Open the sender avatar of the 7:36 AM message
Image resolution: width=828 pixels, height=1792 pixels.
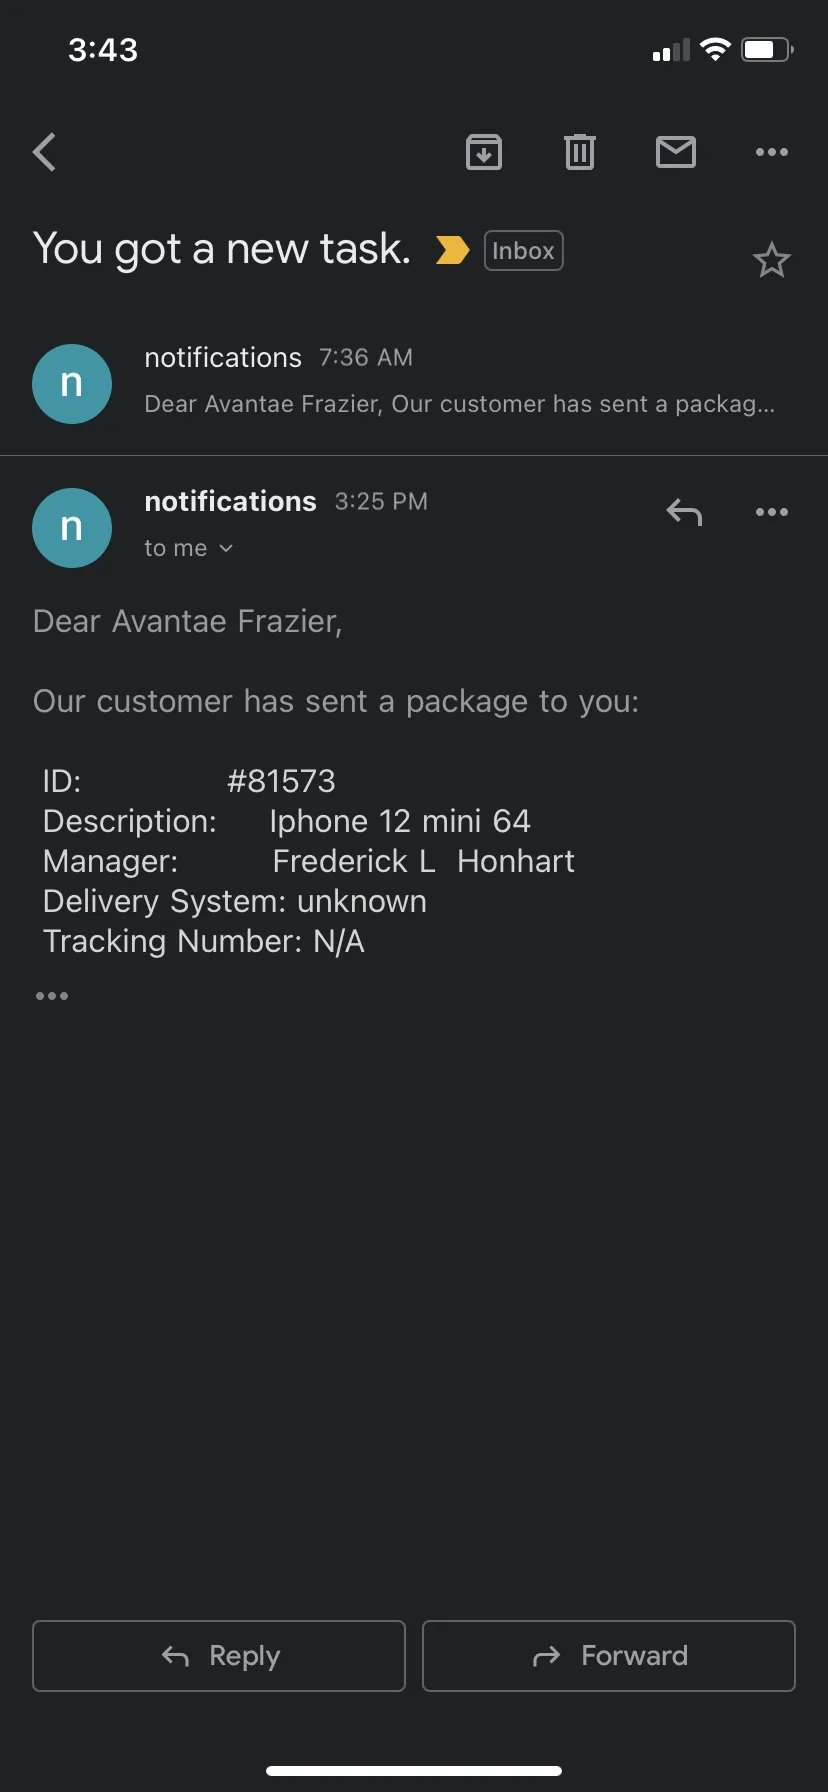72,383
